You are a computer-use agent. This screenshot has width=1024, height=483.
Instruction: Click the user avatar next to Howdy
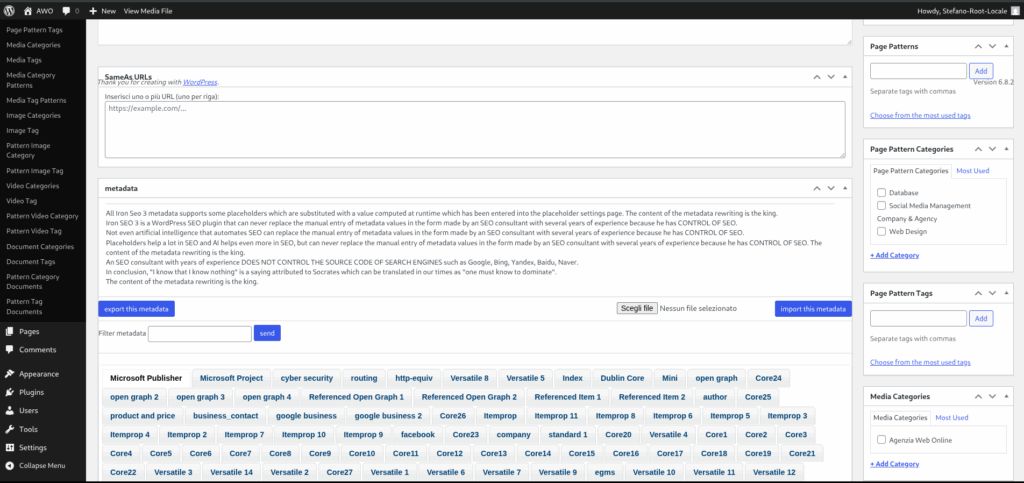[1015, 11]
